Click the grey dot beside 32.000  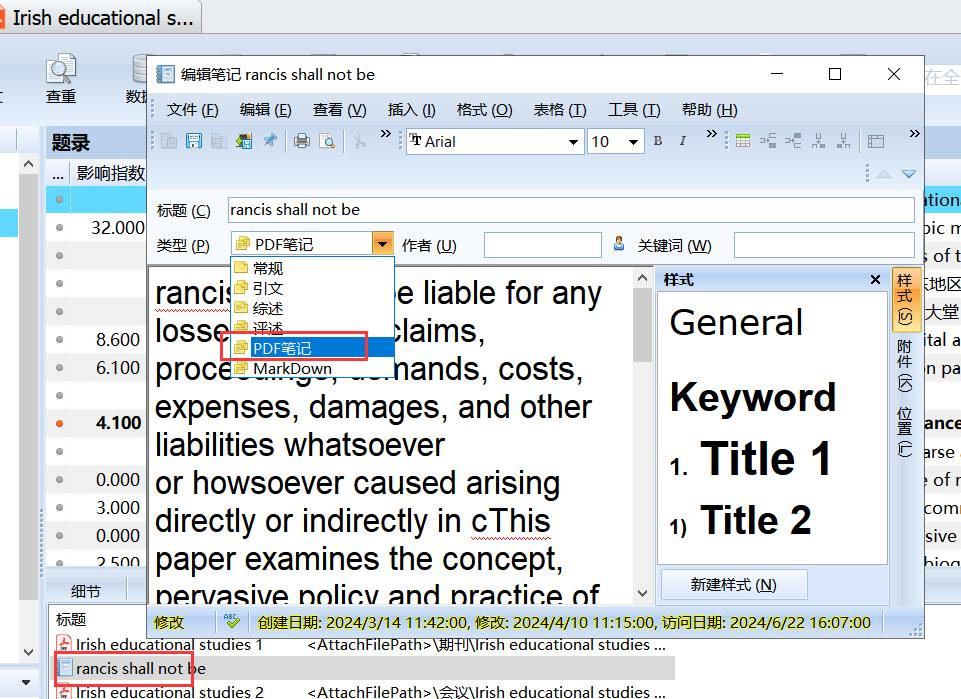[59, 227]
